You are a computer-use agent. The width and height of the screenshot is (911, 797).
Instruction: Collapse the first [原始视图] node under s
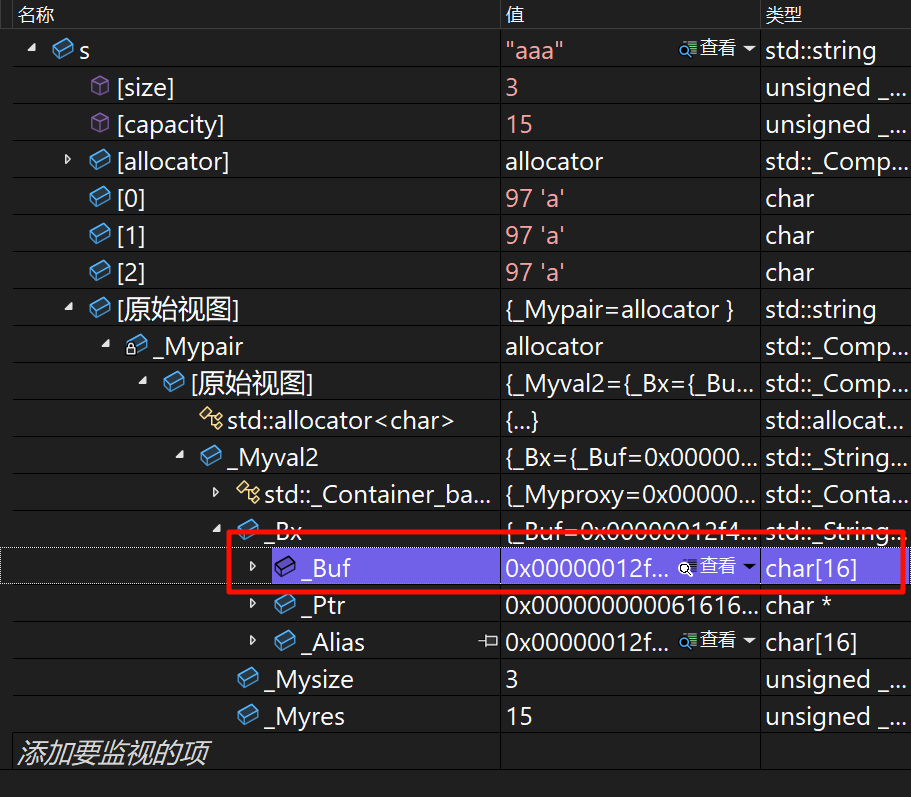[x=69, y=307]
